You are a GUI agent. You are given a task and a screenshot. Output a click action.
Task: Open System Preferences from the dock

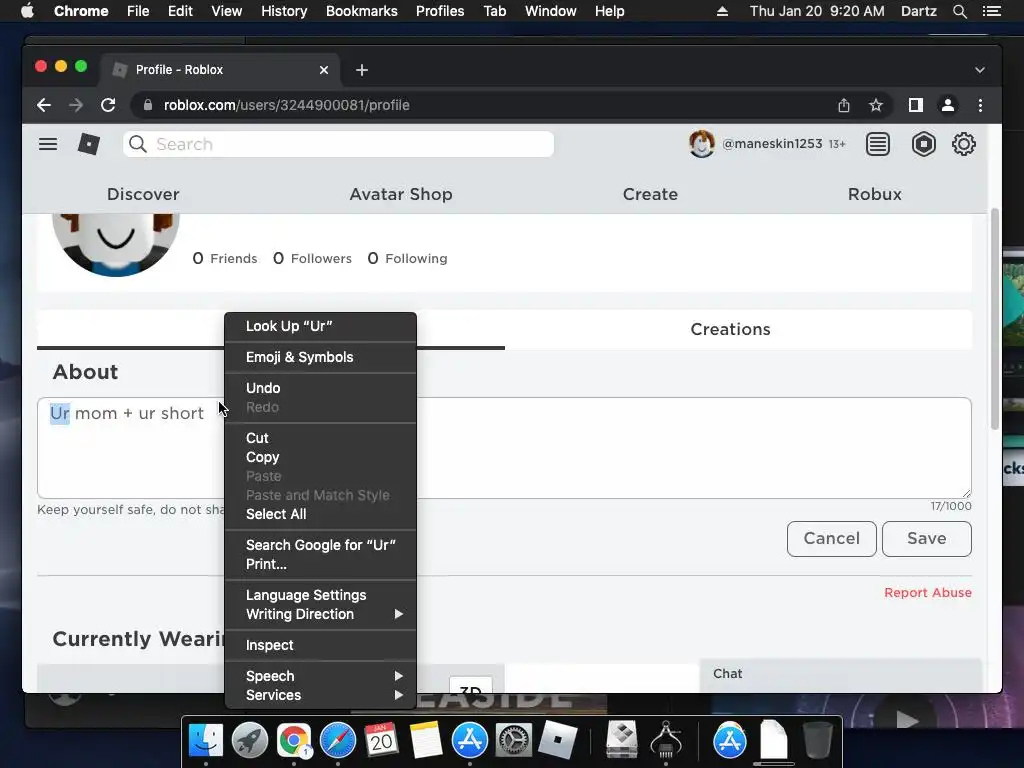coord(513,740)
